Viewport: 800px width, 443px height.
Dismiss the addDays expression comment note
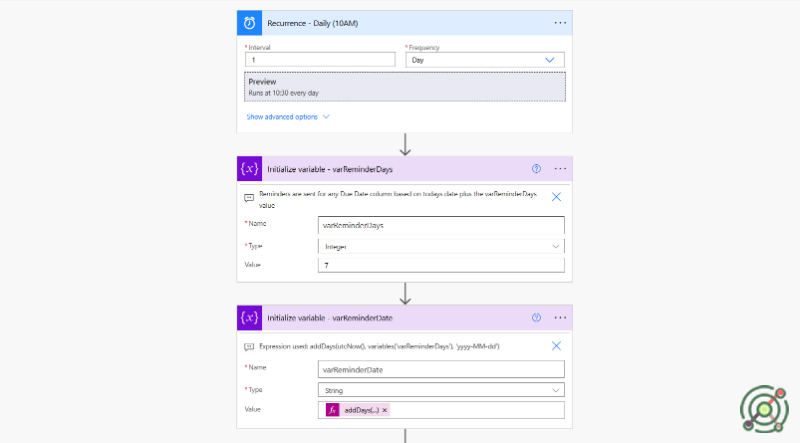click(x=556, y=345)
